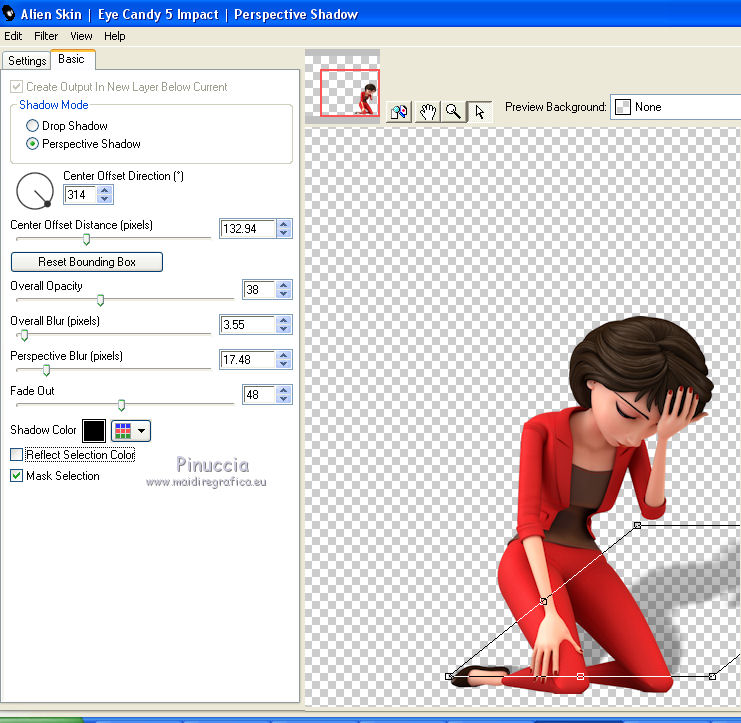Click the Perspective Blur slider handle
The width and height of the screenshot is (741, 723).
pos(46,370)
